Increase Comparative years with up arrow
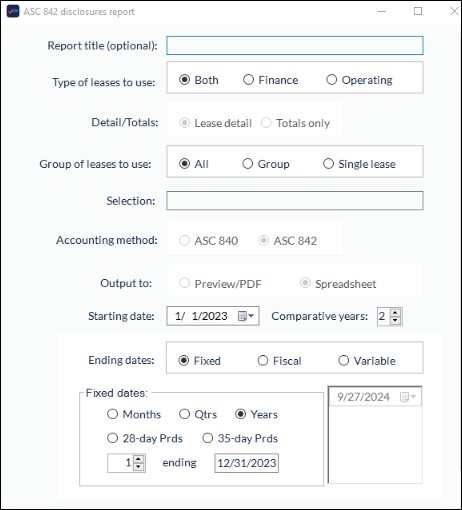Viewport: 462px width, 510px height. click(395, 313)
